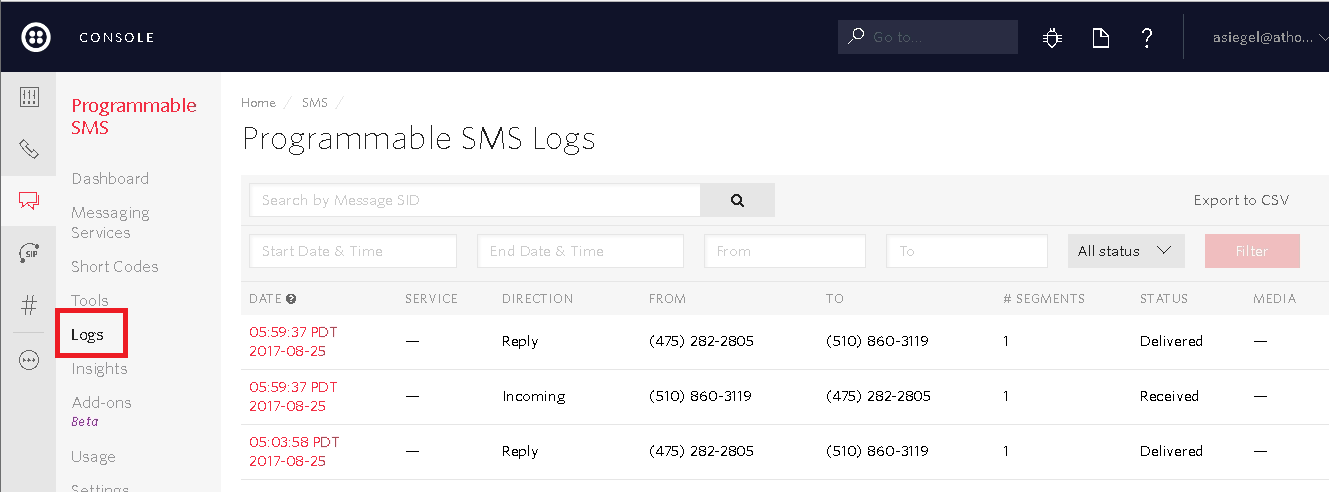Click the Twilio logo icon
Viewport: 1329px width, 492px height.
(37, 37)
